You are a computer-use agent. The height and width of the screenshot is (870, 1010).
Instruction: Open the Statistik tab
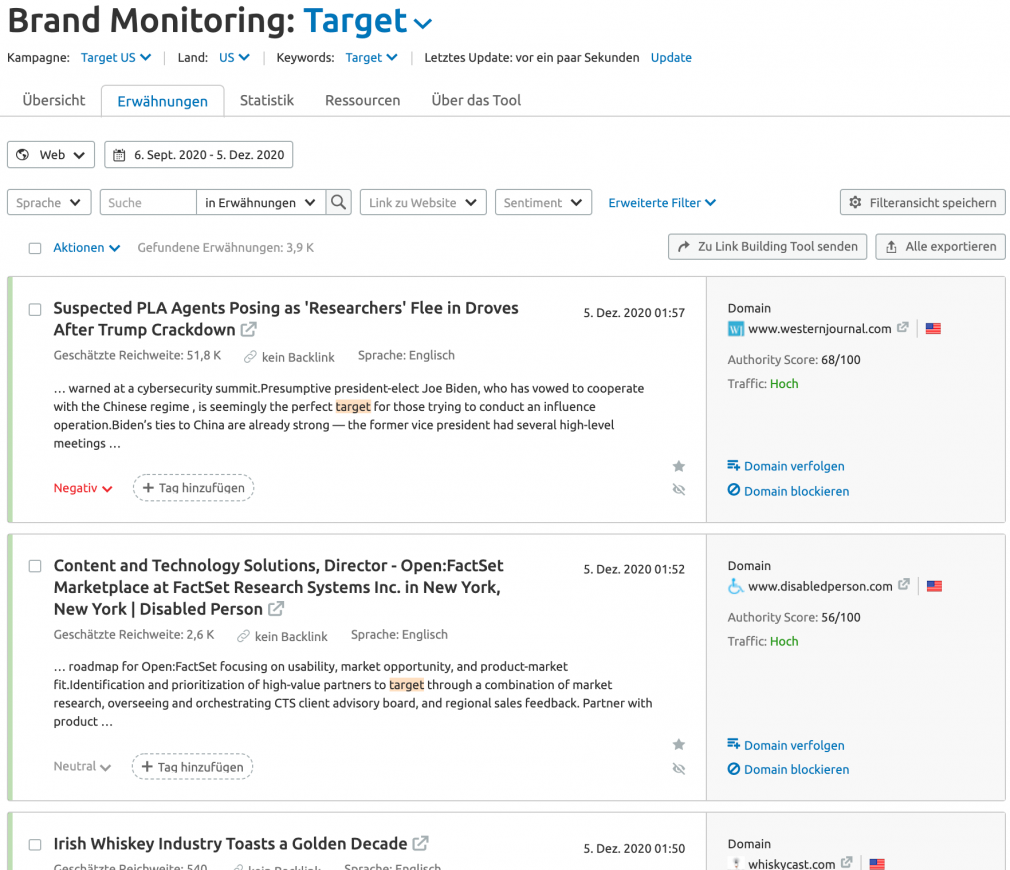click(x=267, y=100)
